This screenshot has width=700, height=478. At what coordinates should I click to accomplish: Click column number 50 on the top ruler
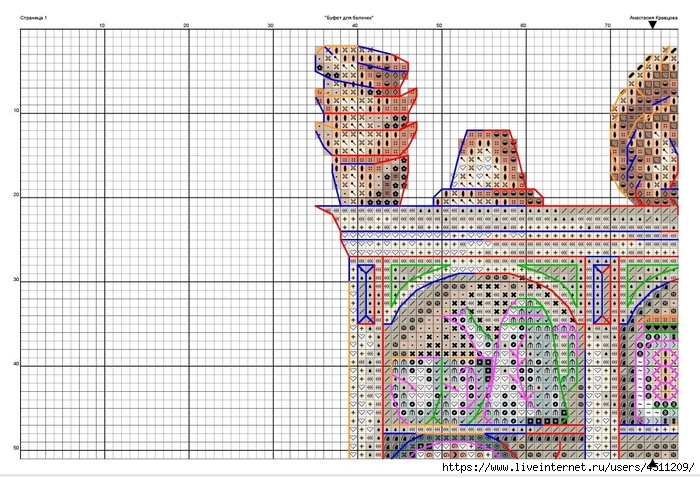tap(439, 25)
